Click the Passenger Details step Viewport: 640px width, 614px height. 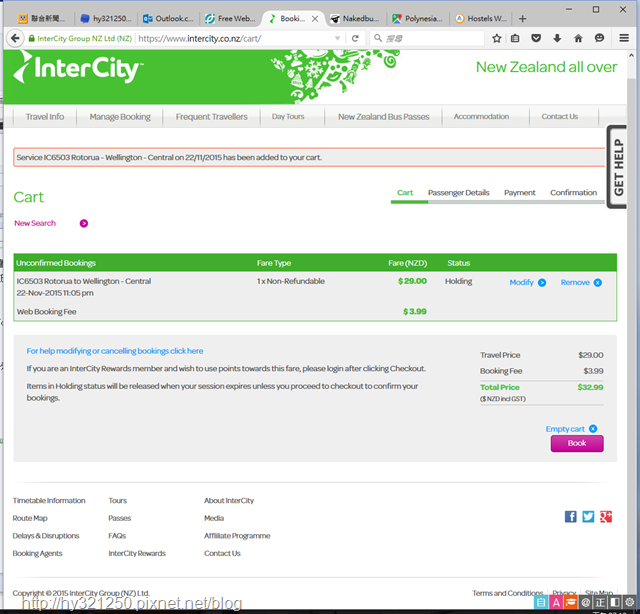click(x=458, y=193)
